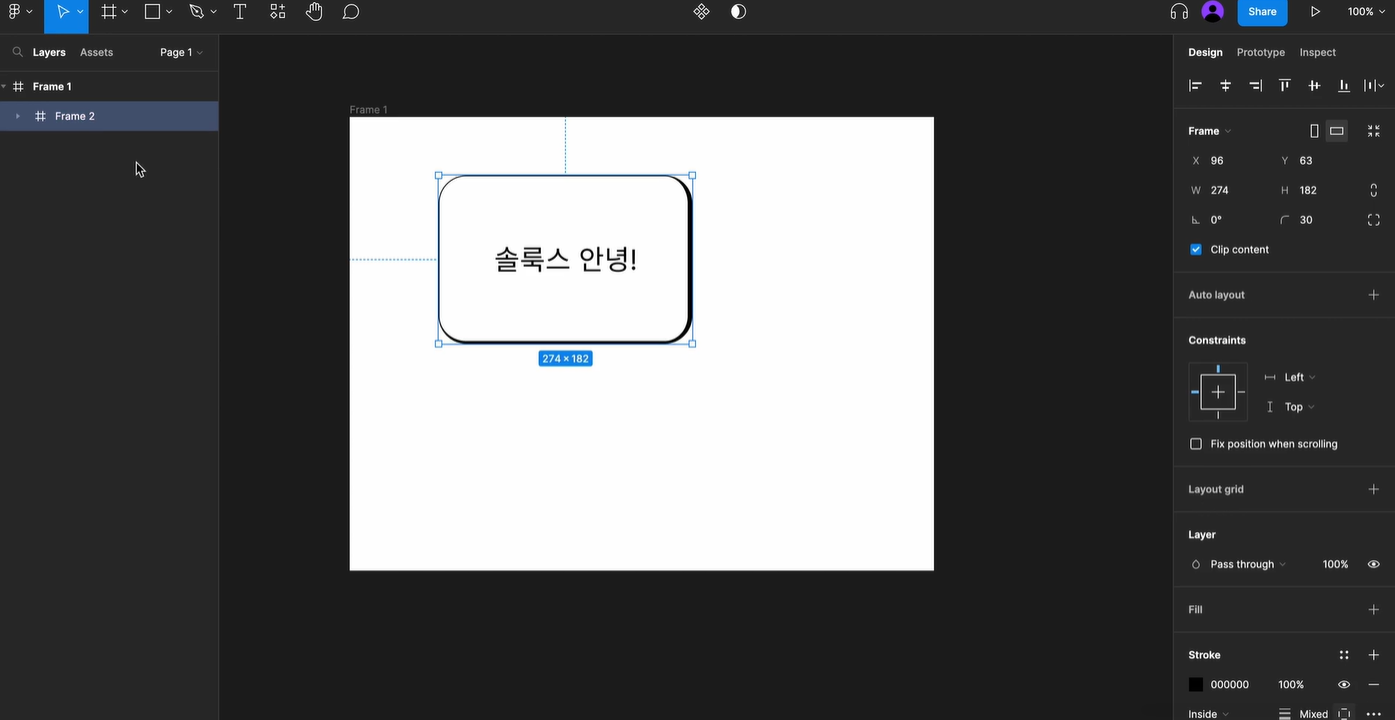Click the Share button
This screenshot has width=1395, height=720.
[x=1262, y=12]
